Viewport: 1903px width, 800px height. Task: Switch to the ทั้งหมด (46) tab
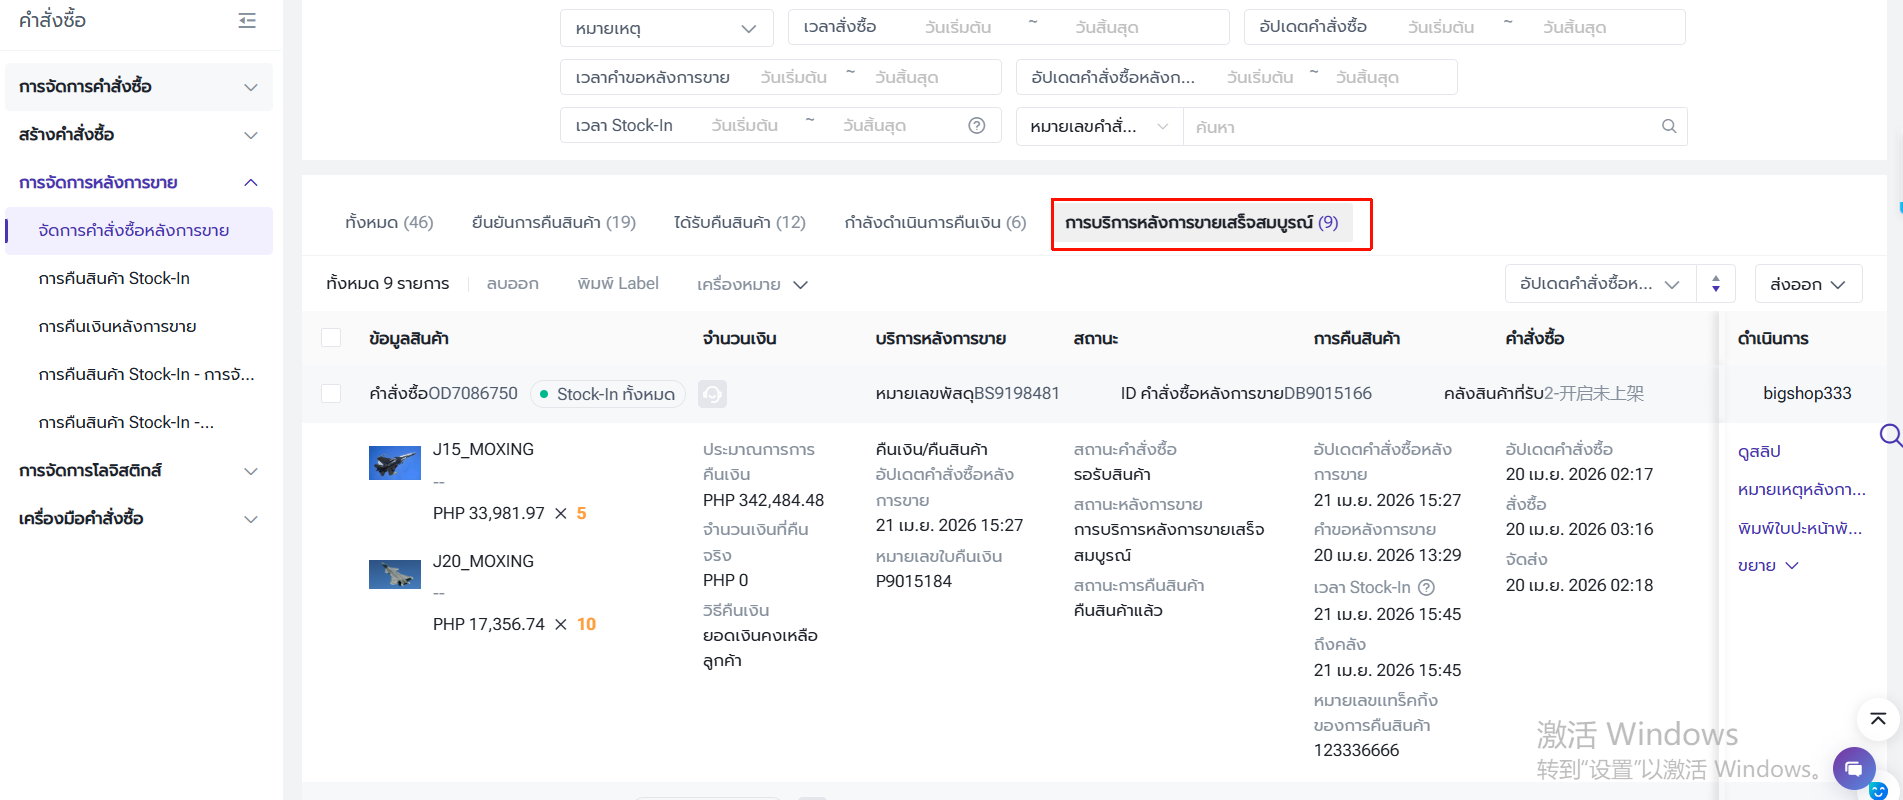tap(389, 222)
